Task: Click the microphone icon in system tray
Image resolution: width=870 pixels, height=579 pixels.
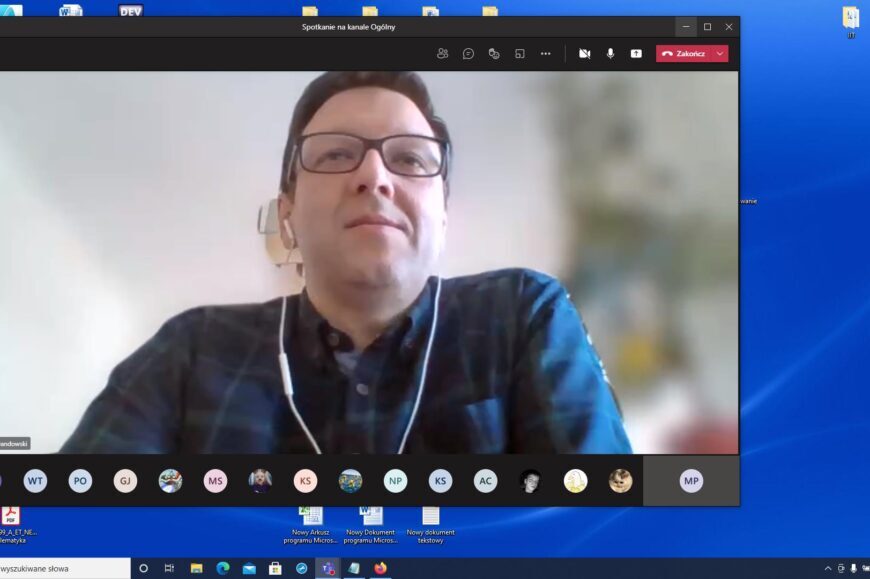Action: 853,568
